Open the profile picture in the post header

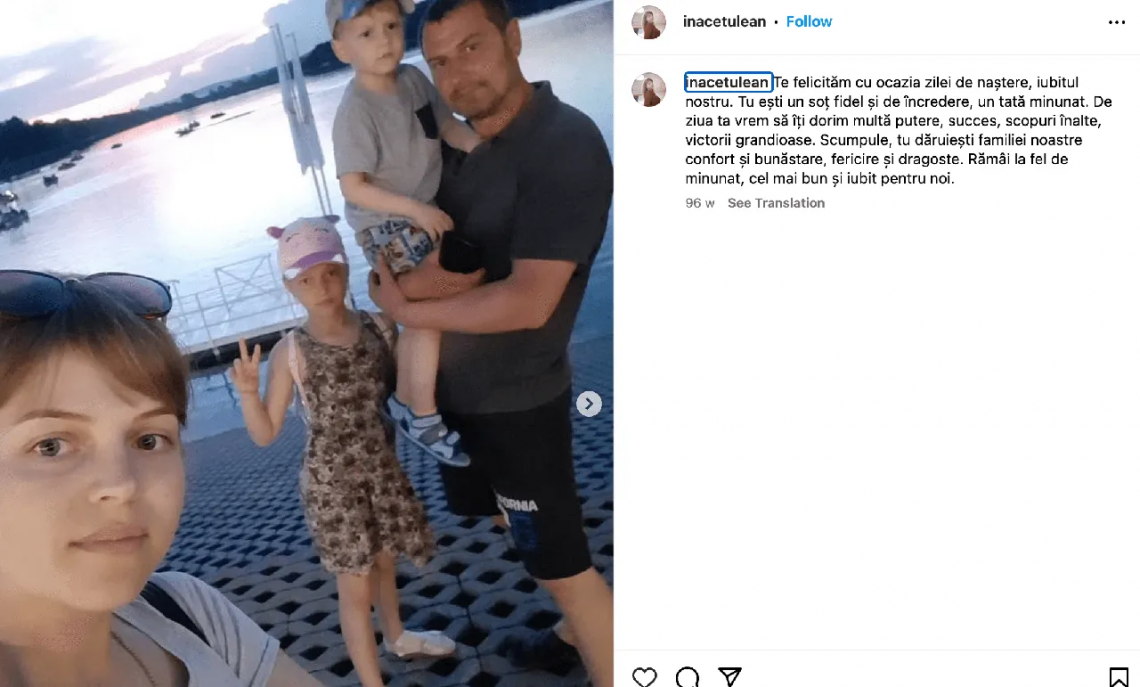(649, 22)
